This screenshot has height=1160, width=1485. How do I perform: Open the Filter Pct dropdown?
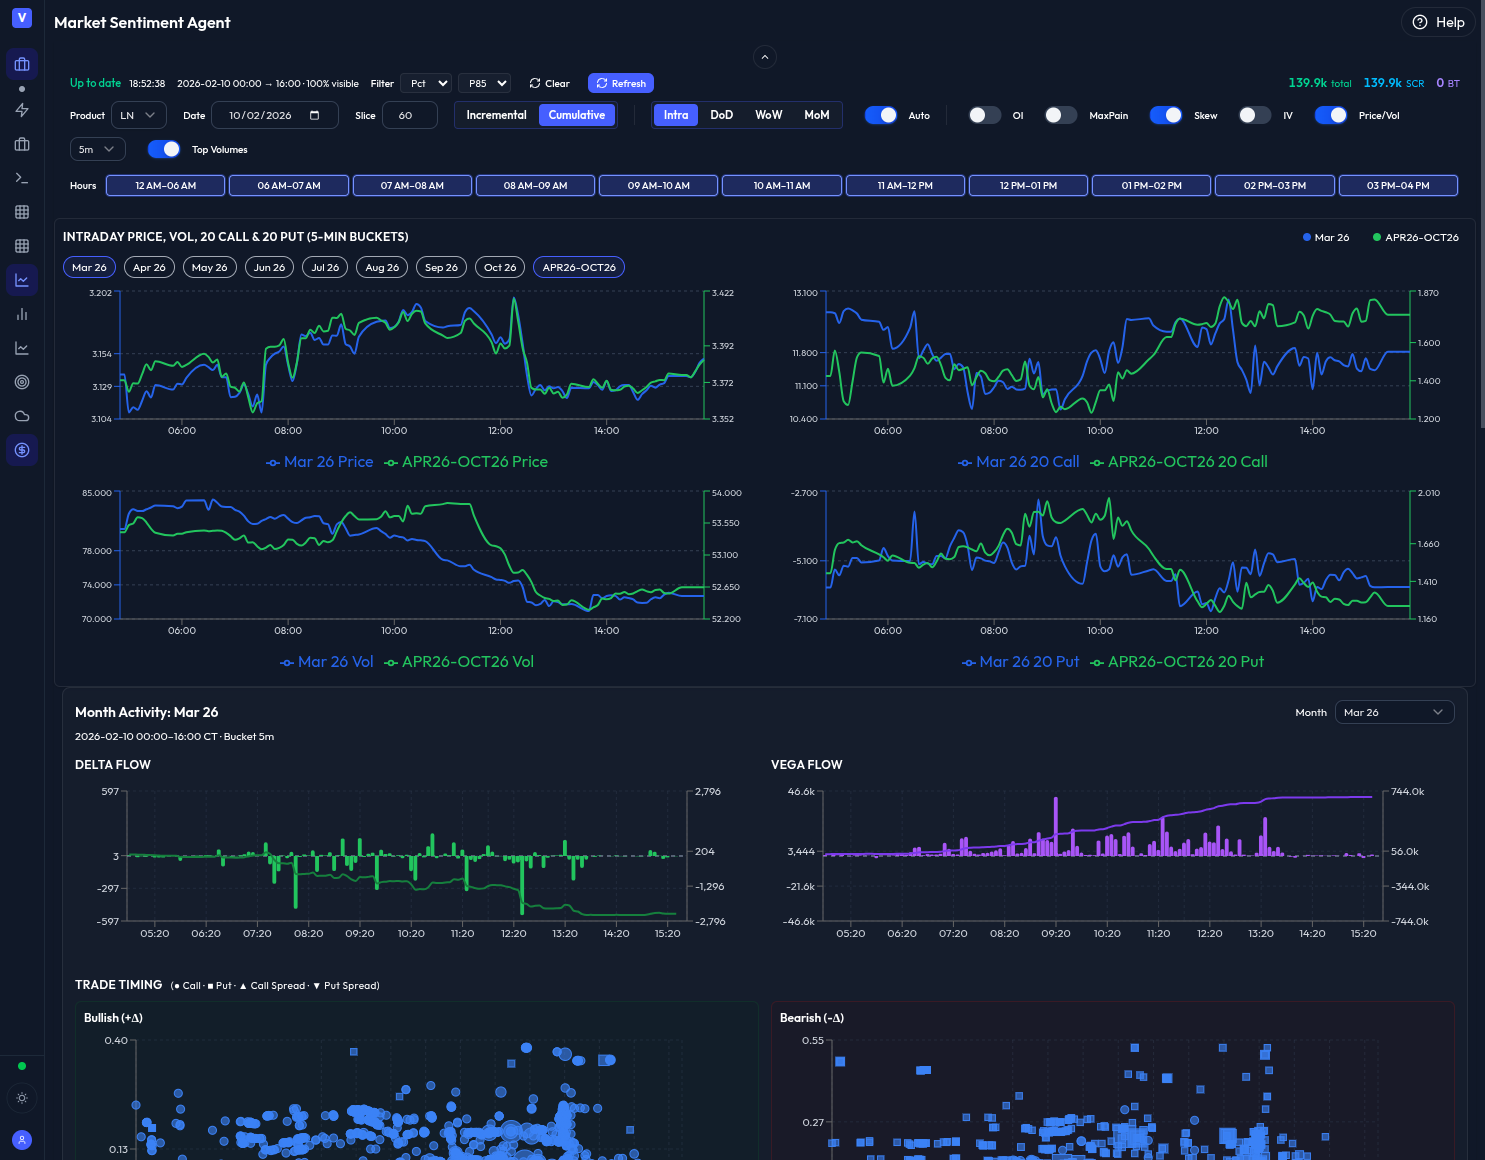pyautogui.click(x=426, y=83)
